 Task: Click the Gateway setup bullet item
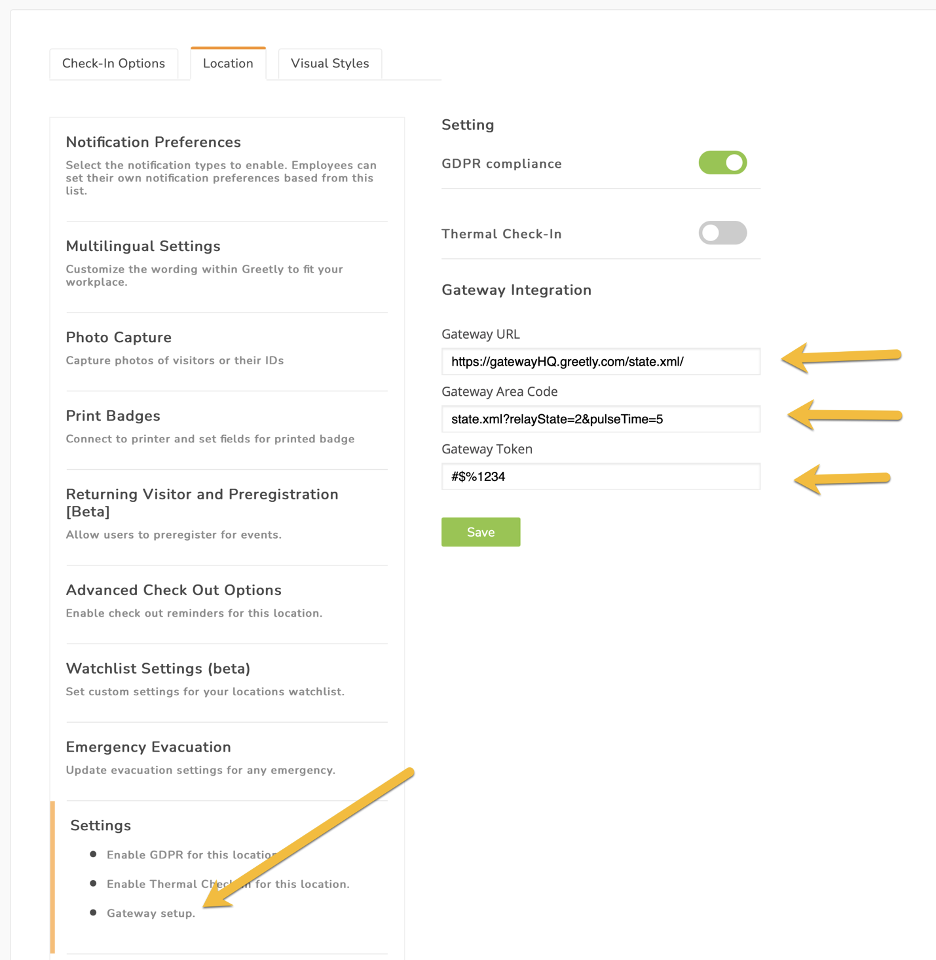(151, 913)
